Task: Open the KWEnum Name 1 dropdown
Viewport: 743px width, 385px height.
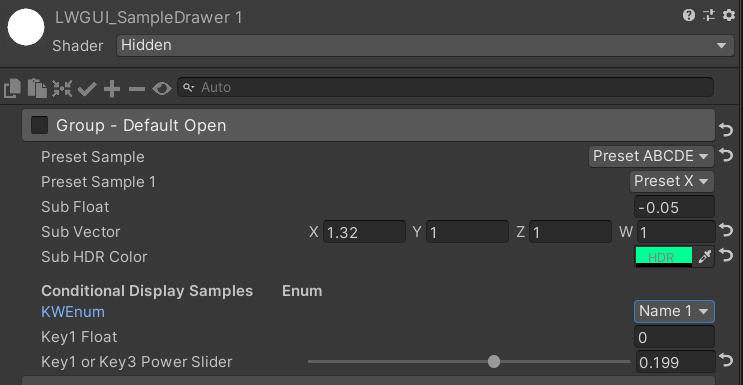Action: pyautogui.click(x=674, y=312)
